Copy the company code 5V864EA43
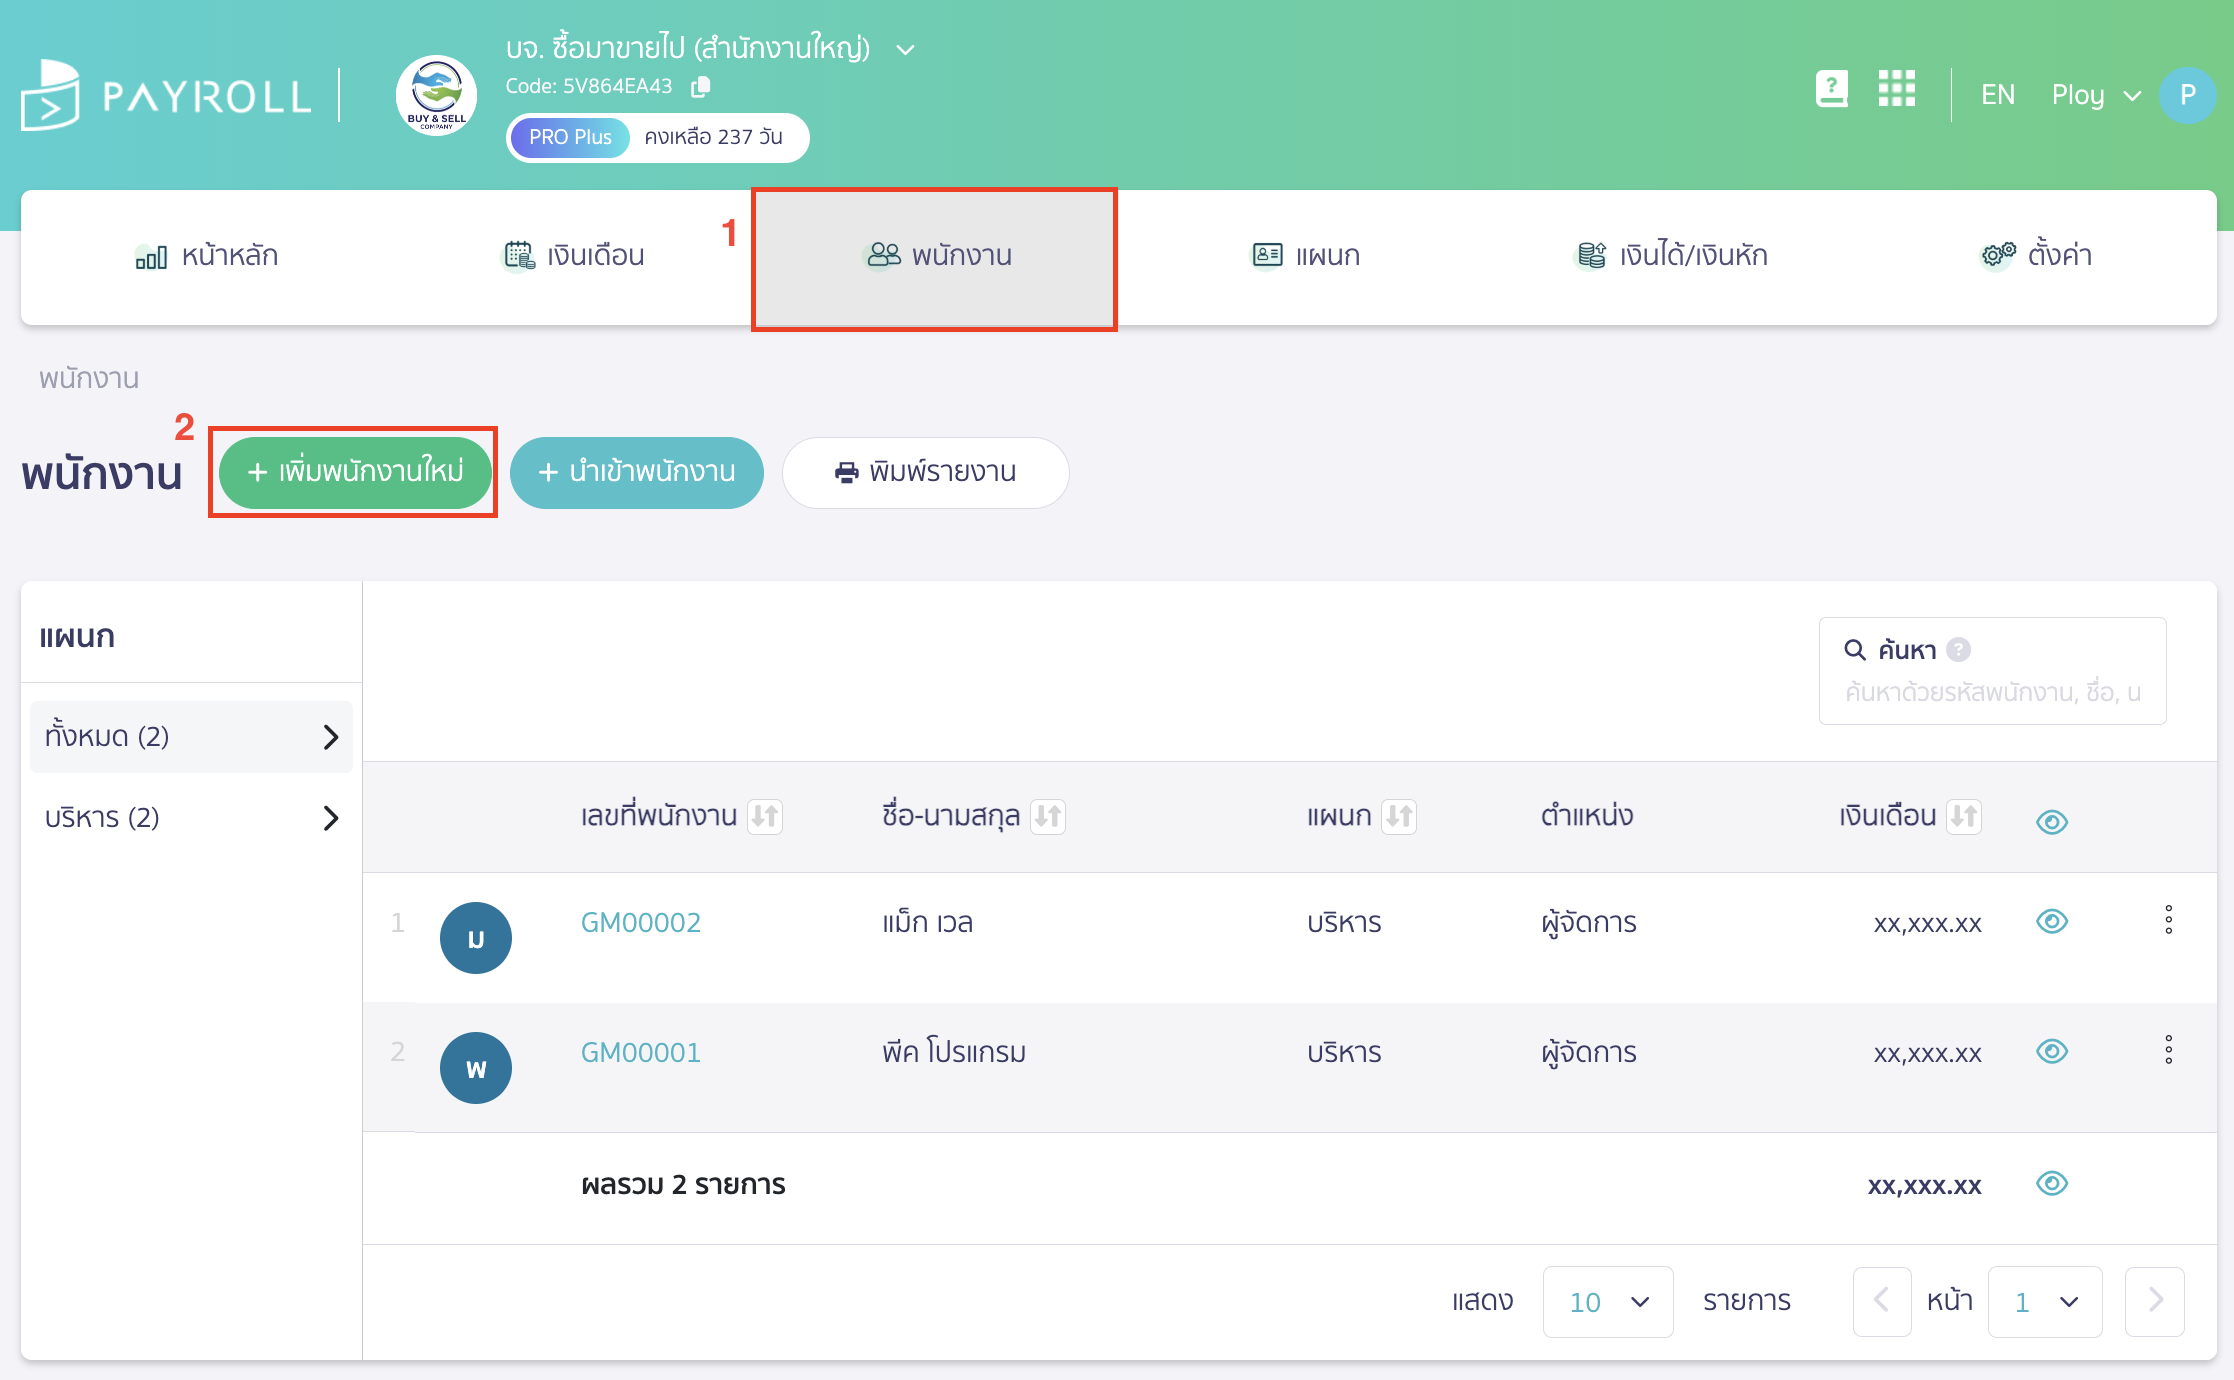 tap(699, 87)
